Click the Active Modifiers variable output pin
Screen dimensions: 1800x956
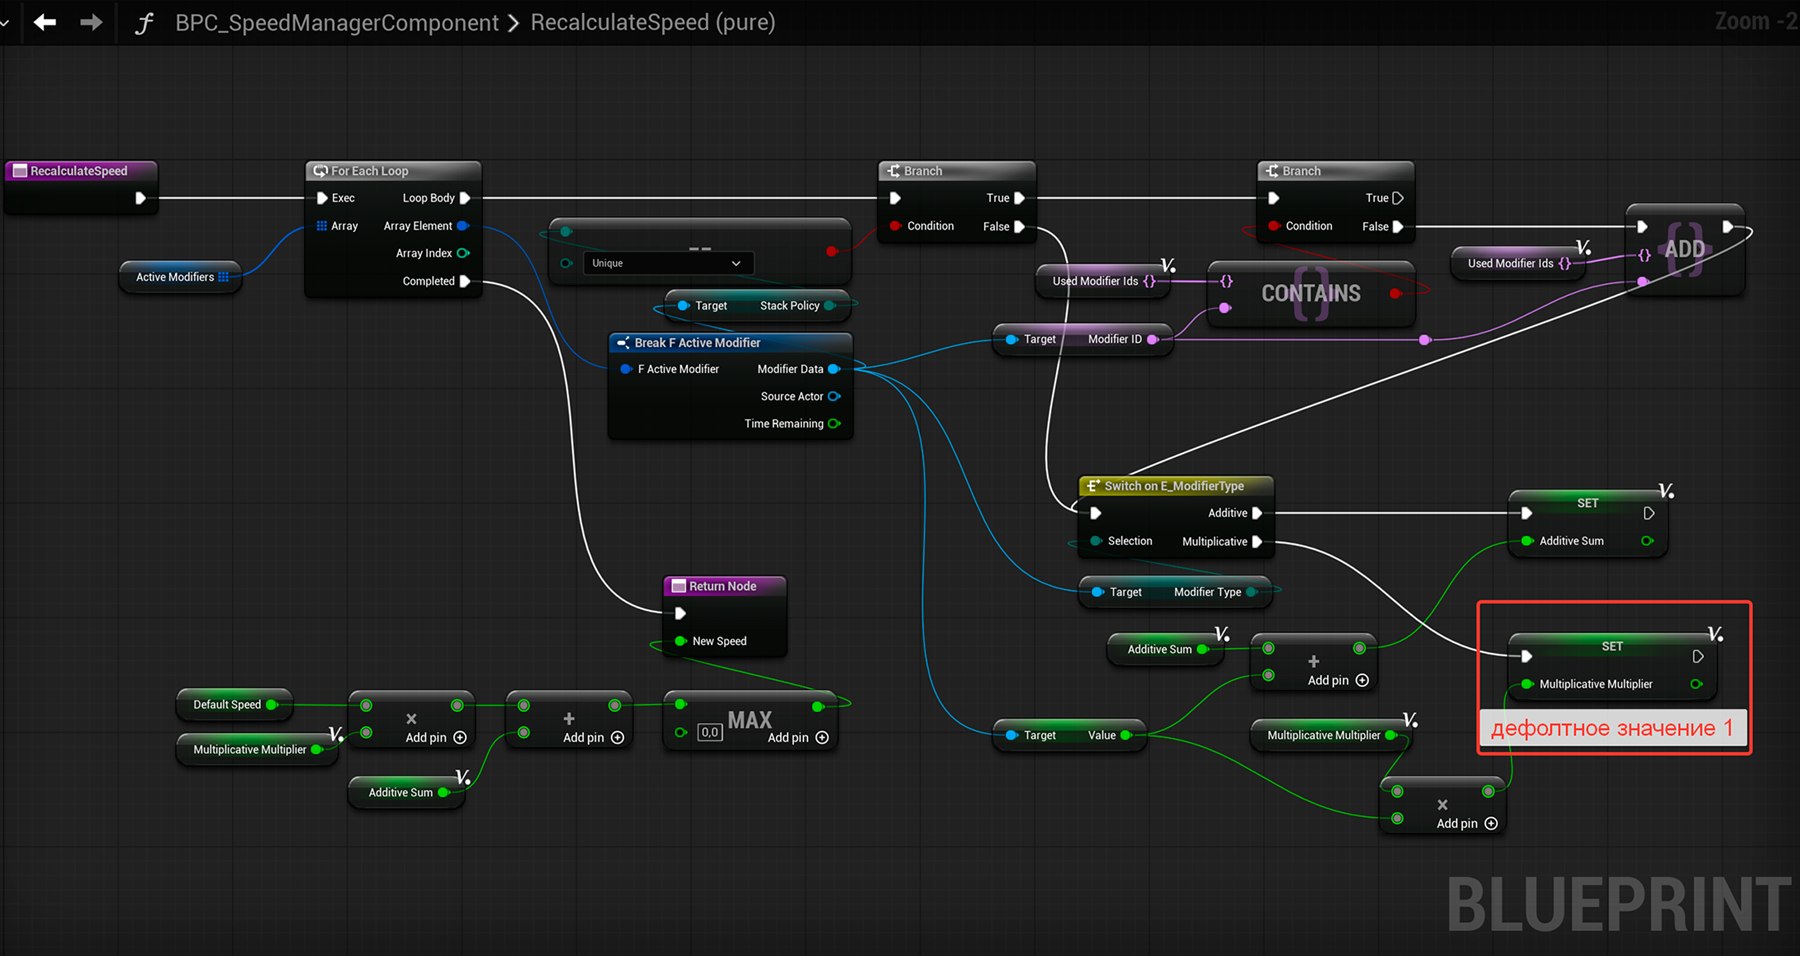[224, 277]
